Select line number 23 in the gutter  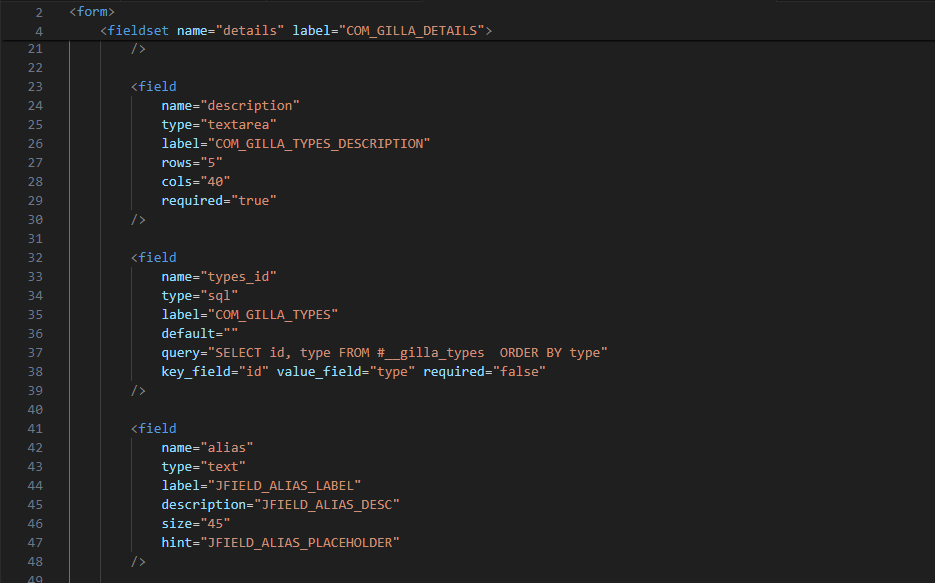[35, 86]
